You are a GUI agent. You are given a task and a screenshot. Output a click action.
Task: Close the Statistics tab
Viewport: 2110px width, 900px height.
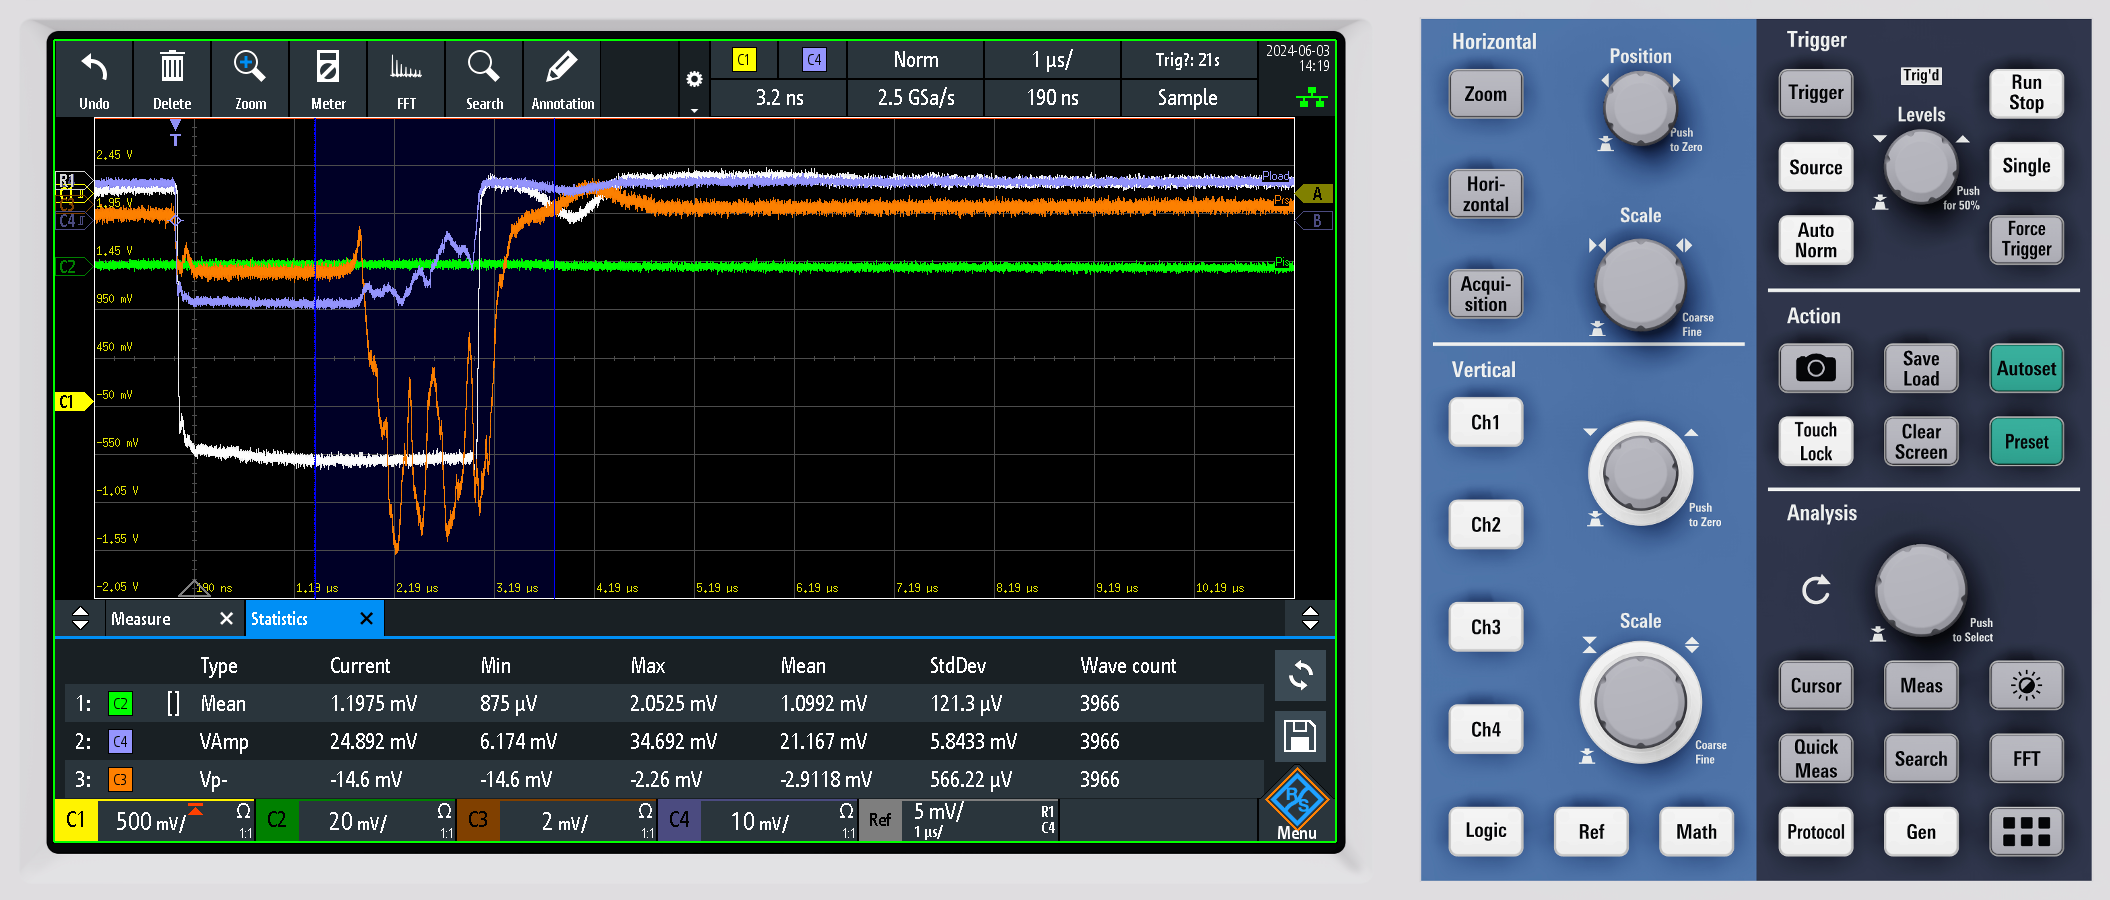pos(366,619)
